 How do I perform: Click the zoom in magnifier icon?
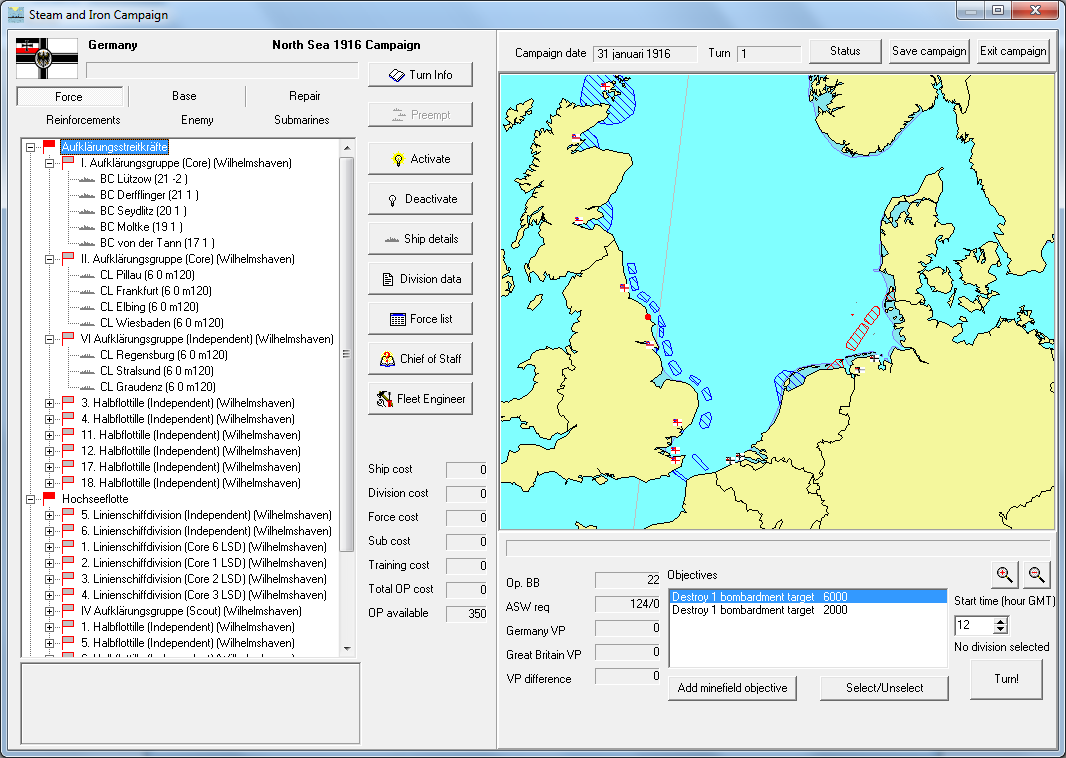[x=1003, y=574]
